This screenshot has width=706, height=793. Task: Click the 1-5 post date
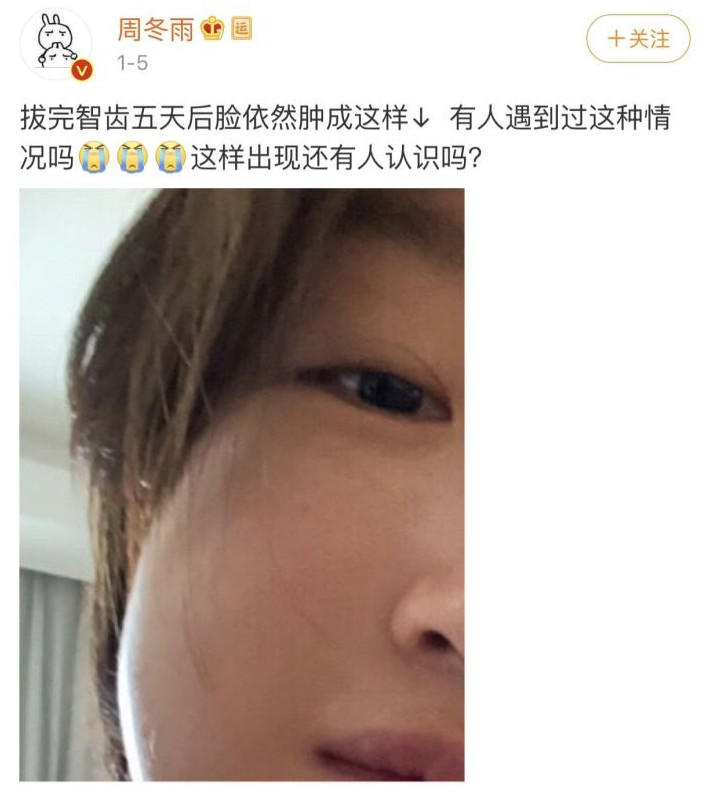(x=133, y=63)
